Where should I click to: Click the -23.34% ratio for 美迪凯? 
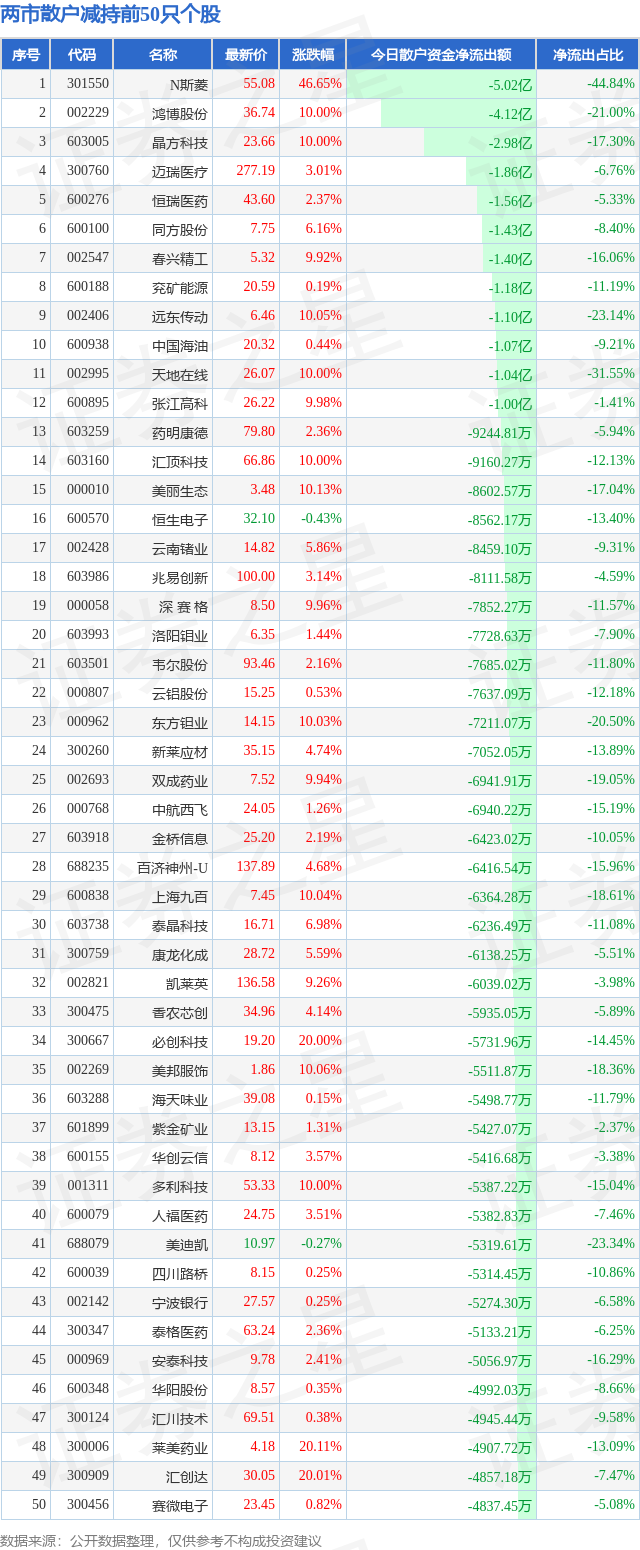coord(611,1244)
